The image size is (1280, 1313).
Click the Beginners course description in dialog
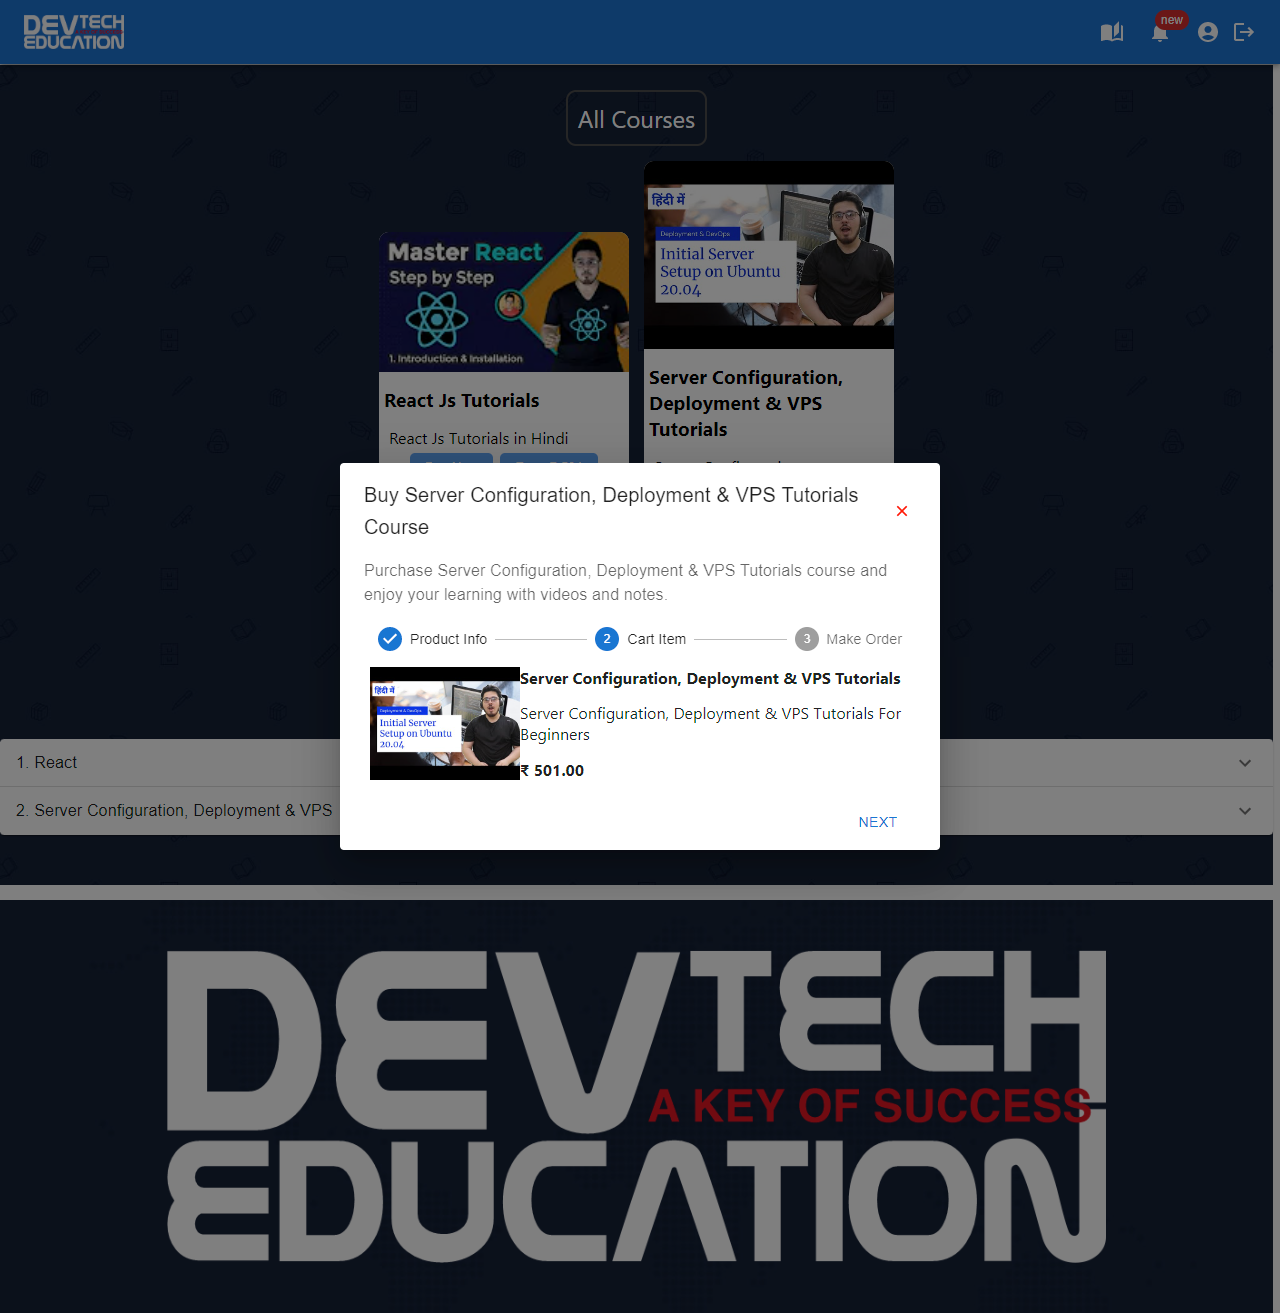point(710,724)
